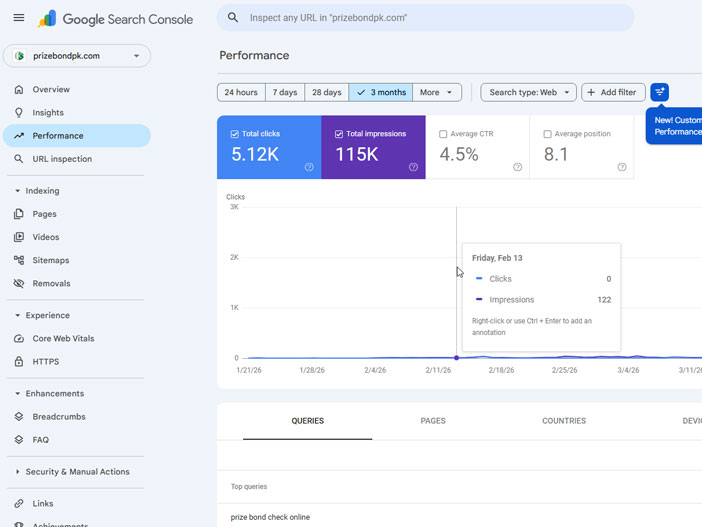702x527 pixels.
Task: Select the 24 hours date range
Action: [241, 92]
